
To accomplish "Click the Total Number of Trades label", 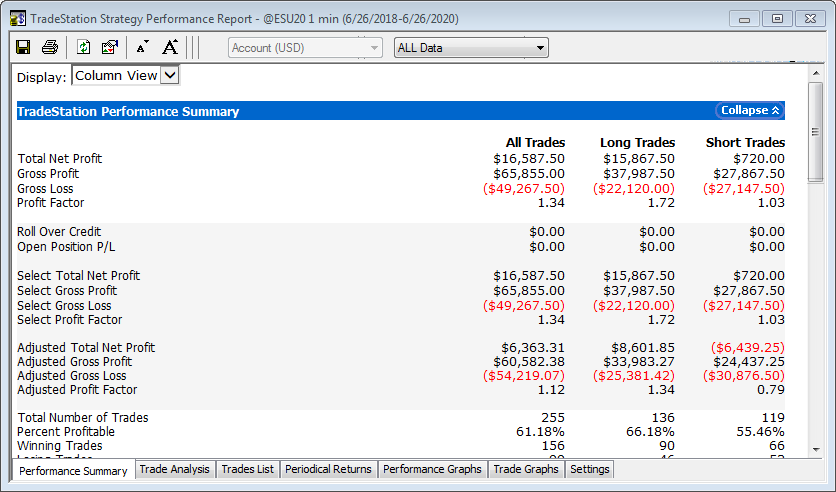I will pyautogui.click(x=83, y=417).
